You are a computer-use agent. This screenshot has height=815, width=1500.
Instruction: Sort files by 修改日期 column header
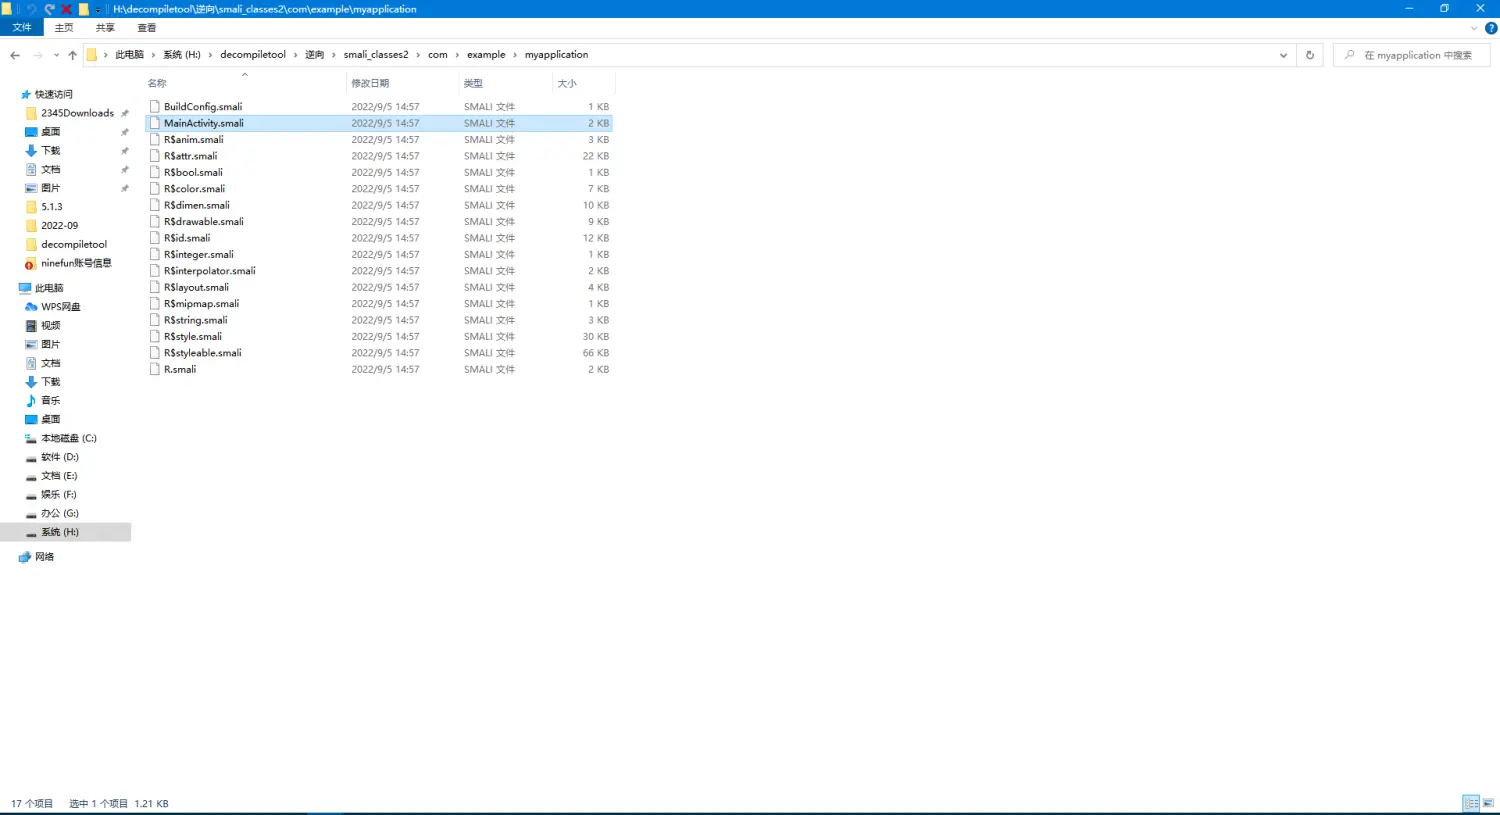(x=370, y=83)
